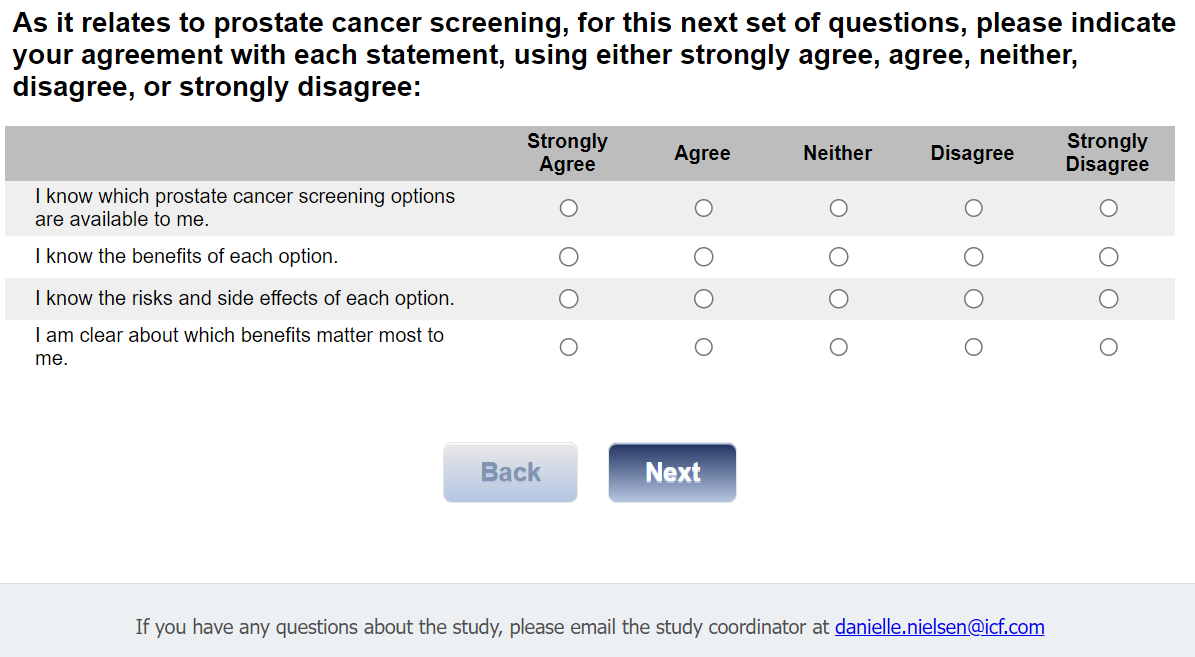Pick Disagree for knowing benefits of each option
Screen dimensions: 1195x657
pyautogui.click(x=973, y=257)
